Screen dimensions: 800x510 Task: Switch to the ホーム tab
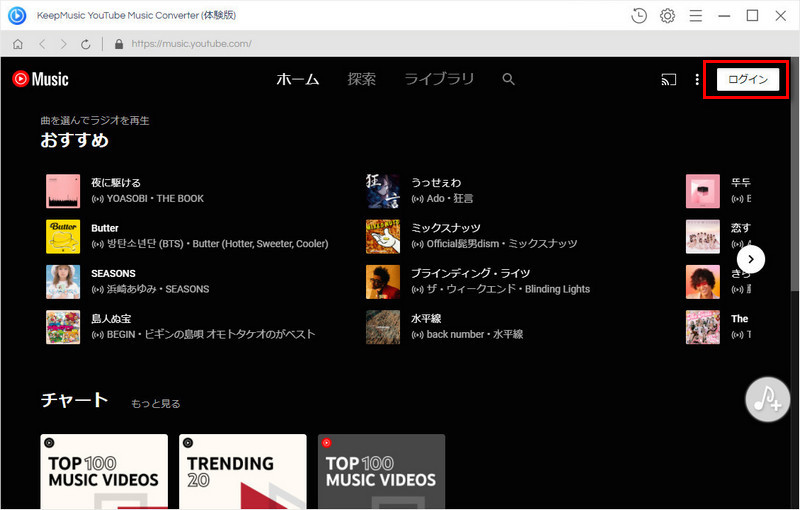[x=298, y=79]
